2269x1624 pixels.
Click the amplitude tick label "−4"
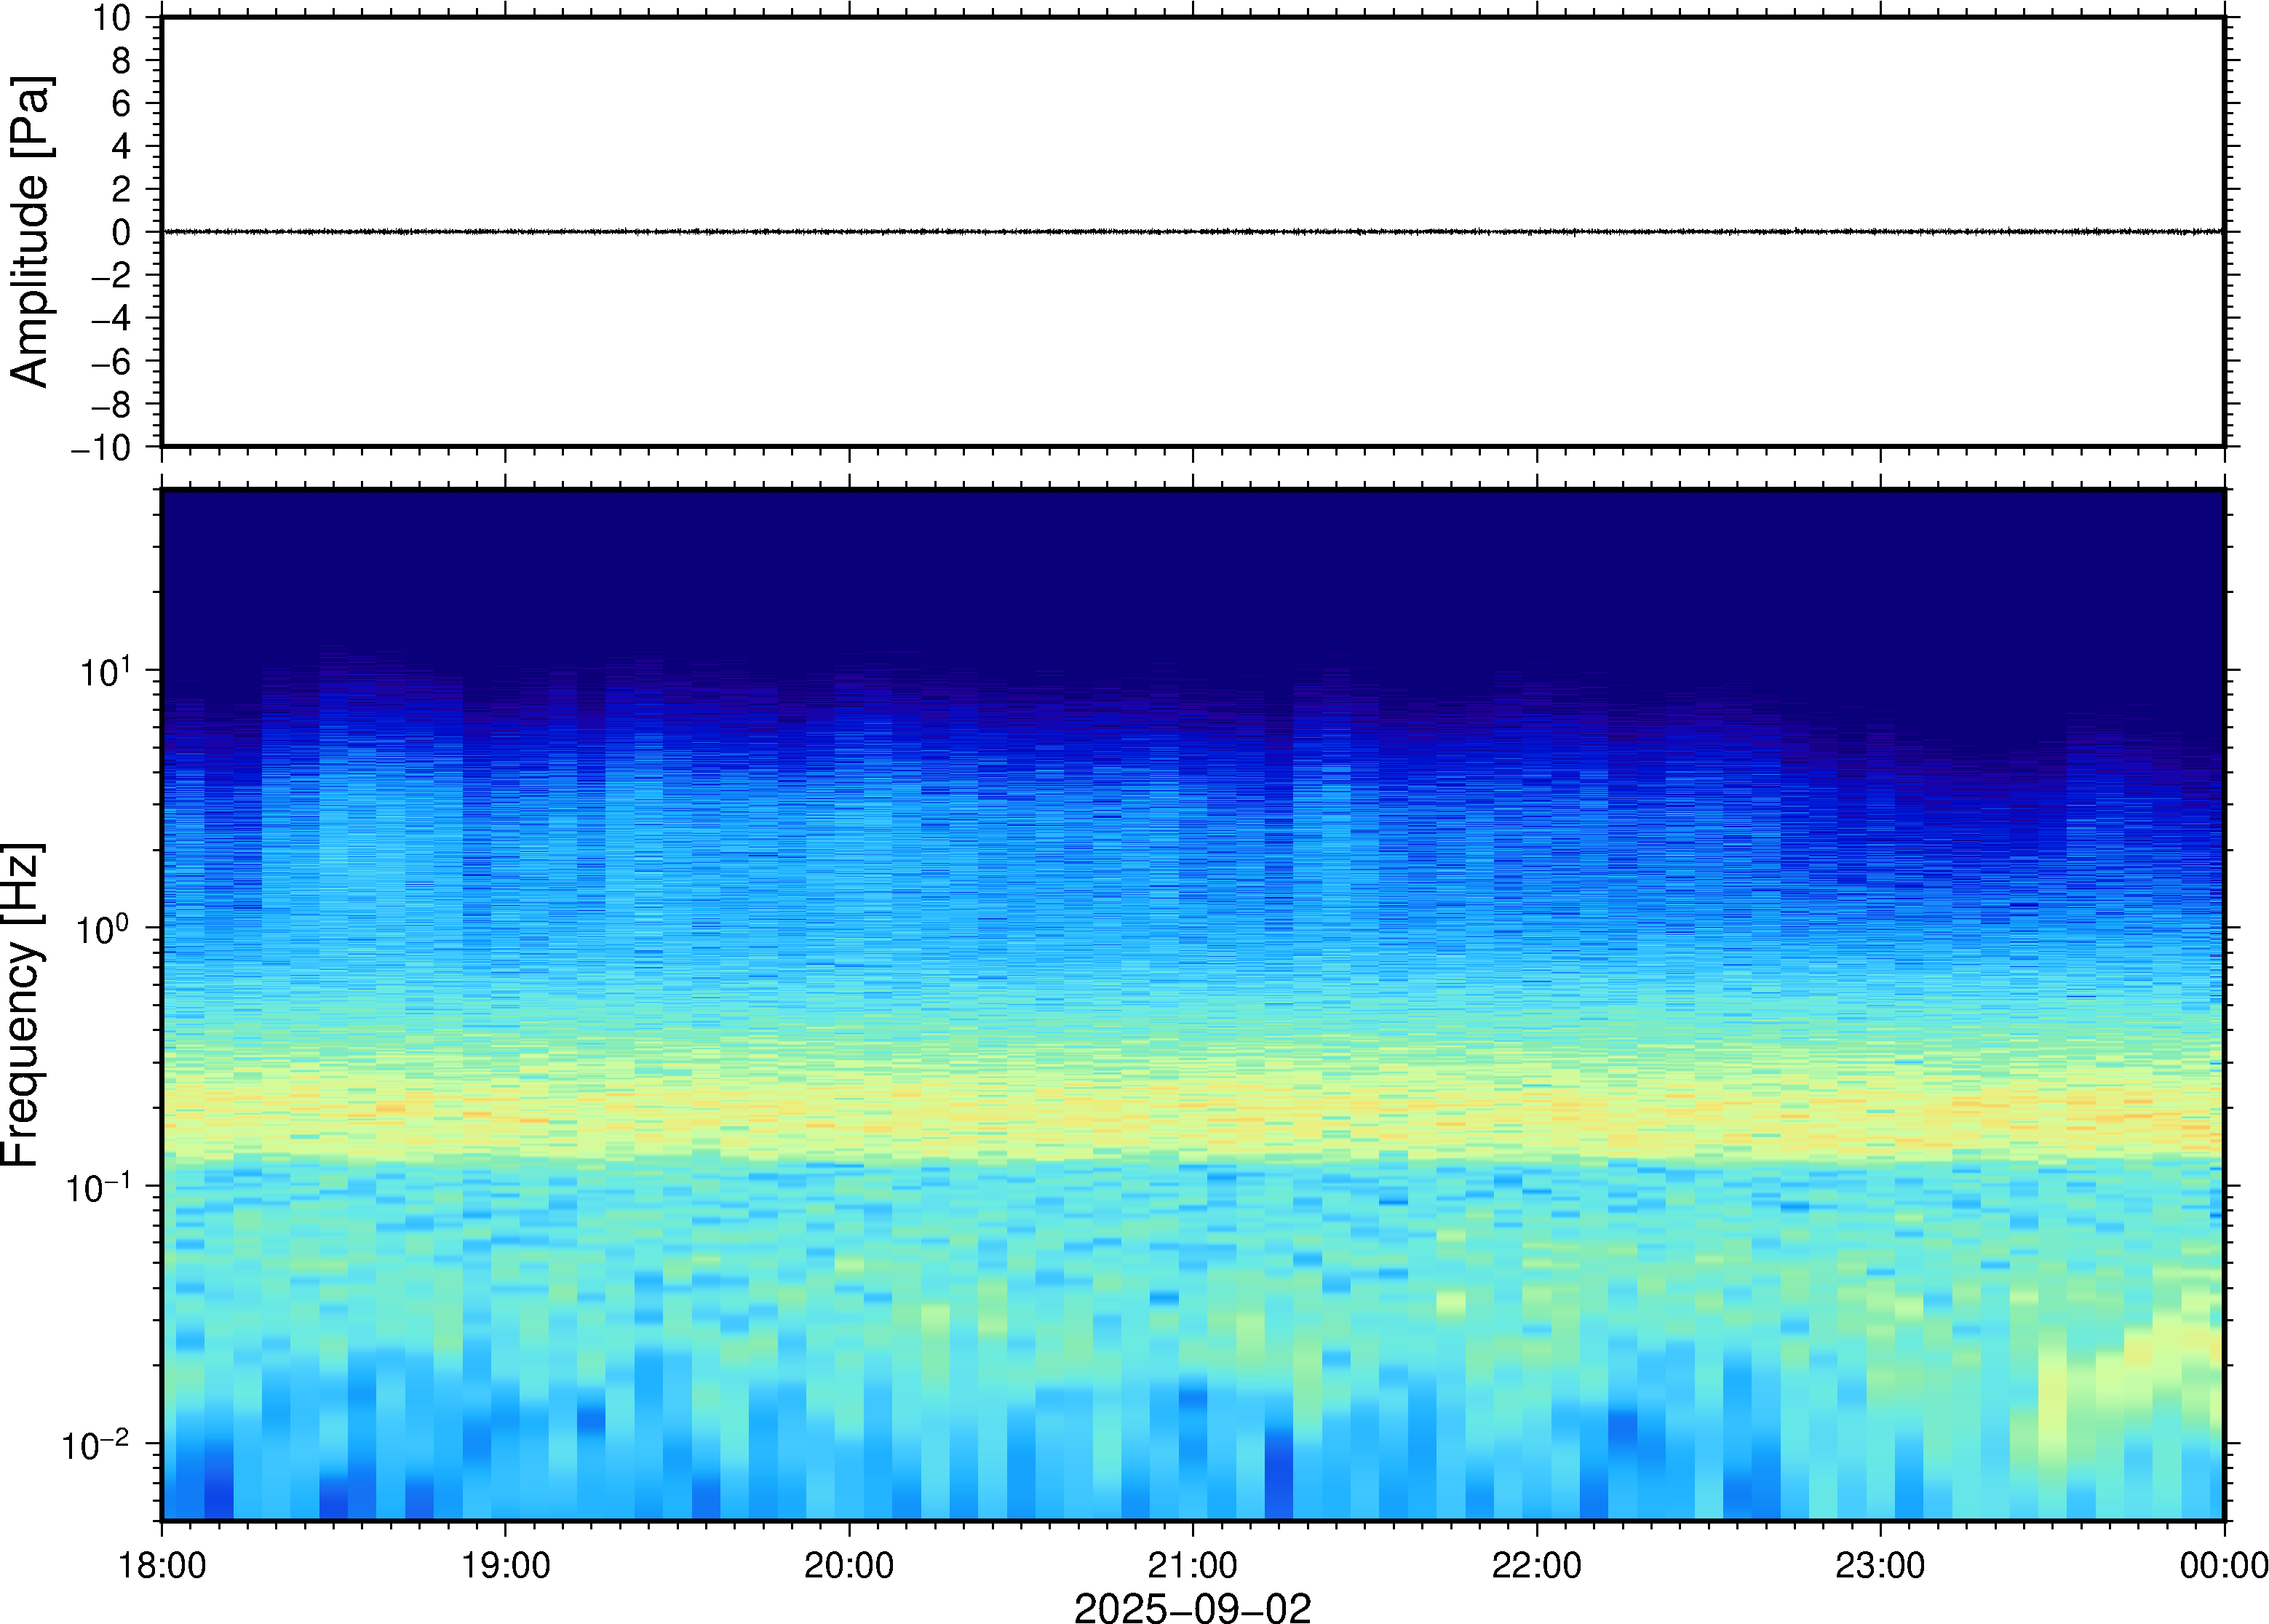111,318
